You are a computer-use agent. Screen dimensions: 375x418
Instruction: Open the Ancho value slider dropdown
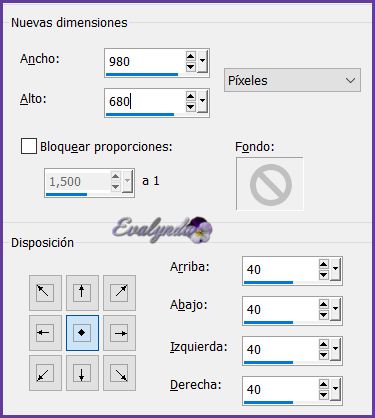(202, 62)
